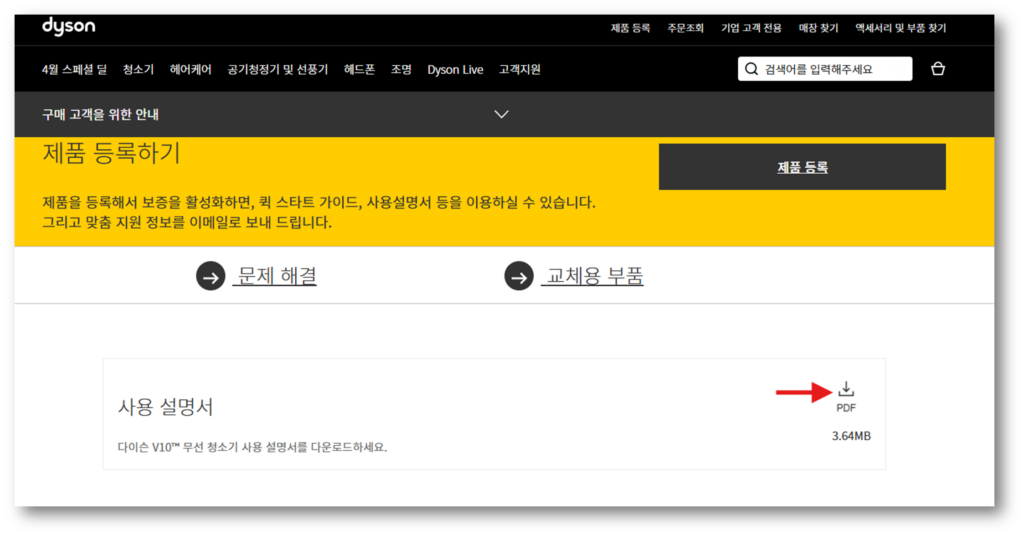
Task: Click arrow icon next to 문제 해결
Action: [210, 276]
